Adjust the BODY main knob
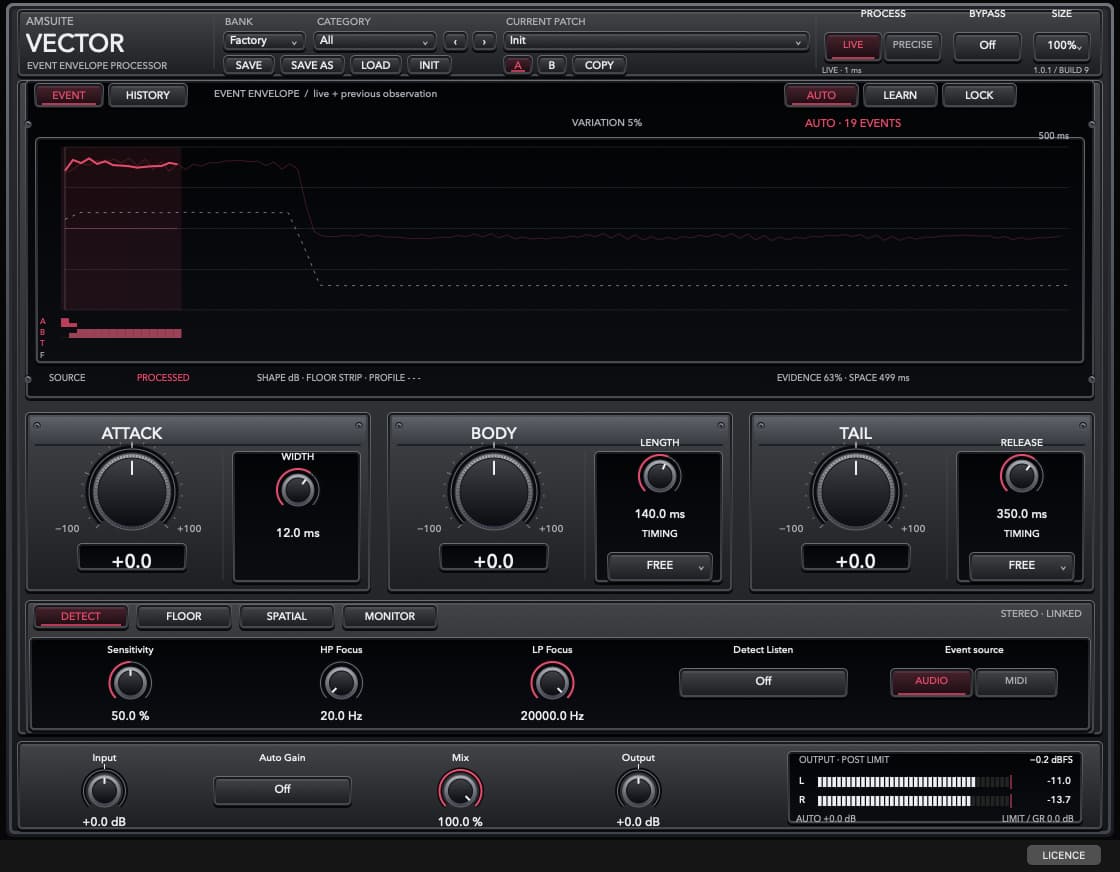This screenshot has height=872, width=1120. [494, 490]
